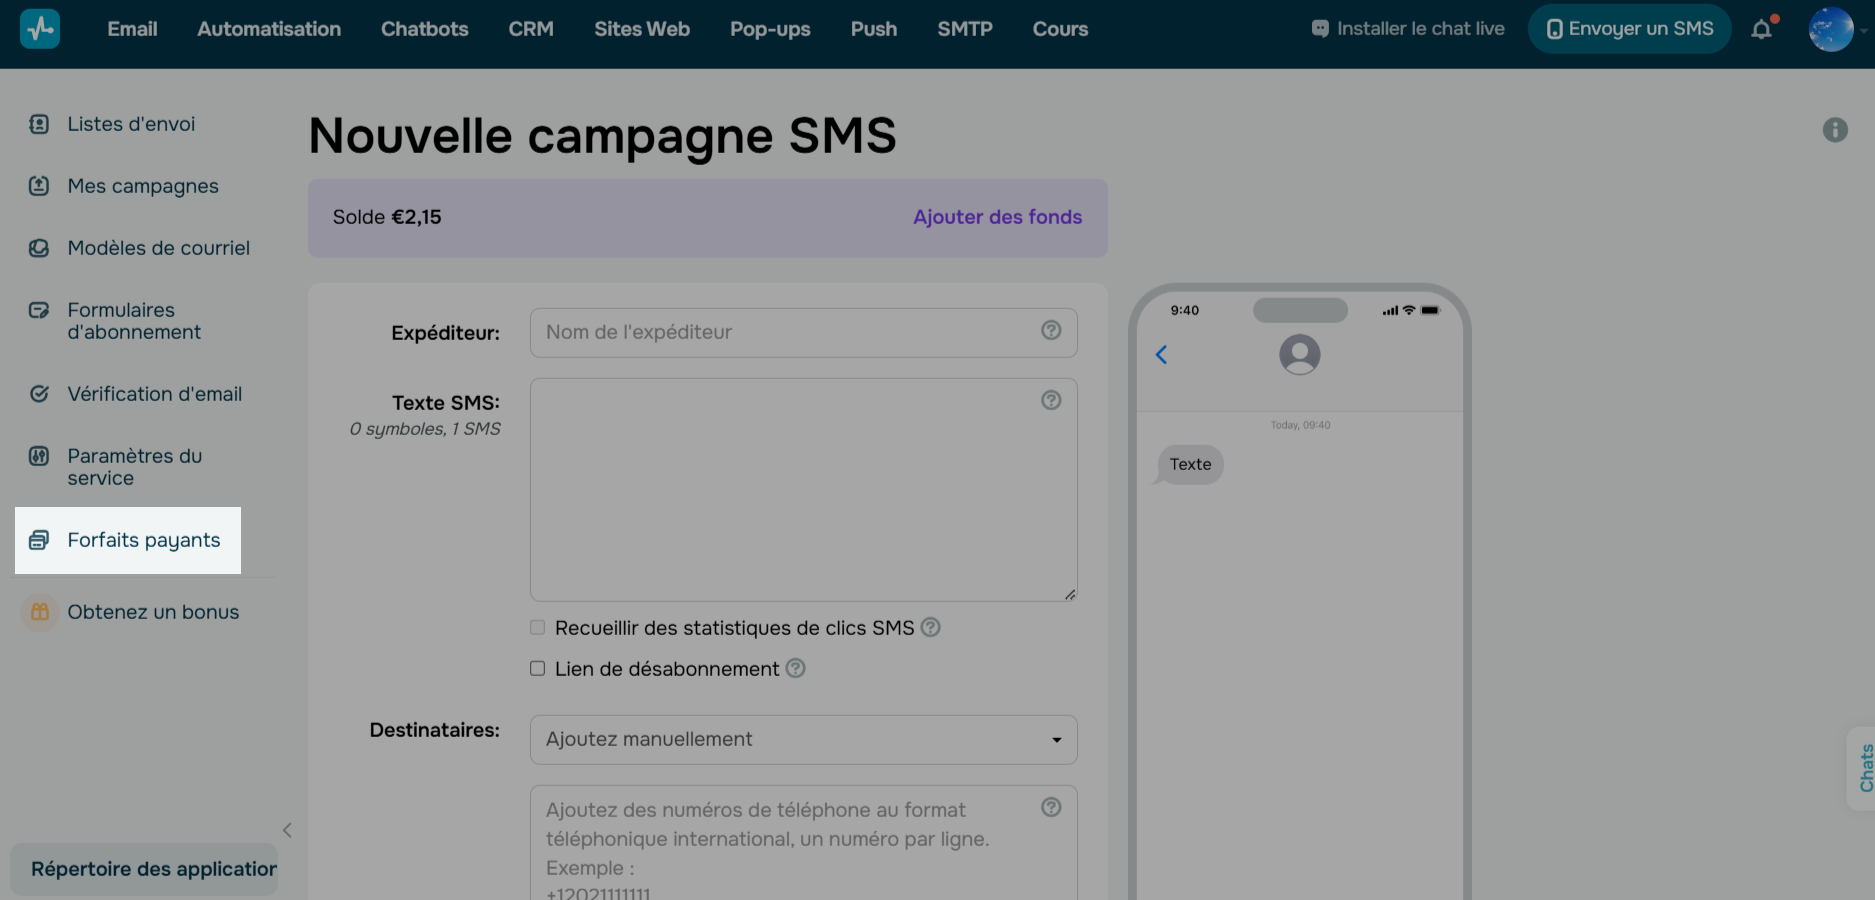Click the Nom de l'expéditeur input field
Image resolution: width=1875 pixels, height=900 pixels.
tap(785, 332)
